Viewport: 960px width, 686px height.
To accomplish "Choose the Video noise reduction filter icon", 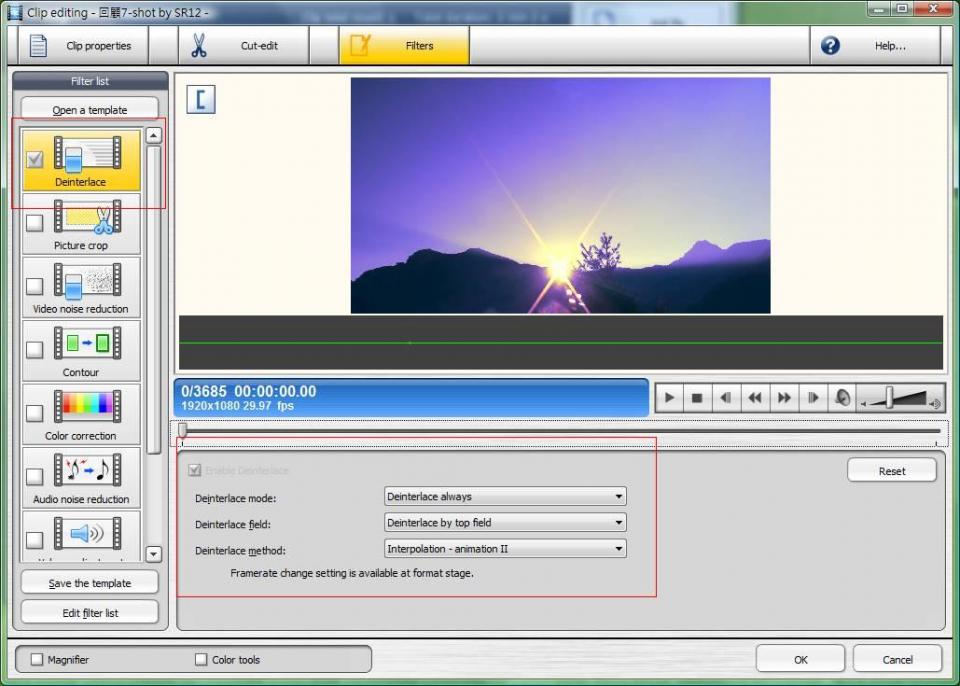I will coord(87,281).
